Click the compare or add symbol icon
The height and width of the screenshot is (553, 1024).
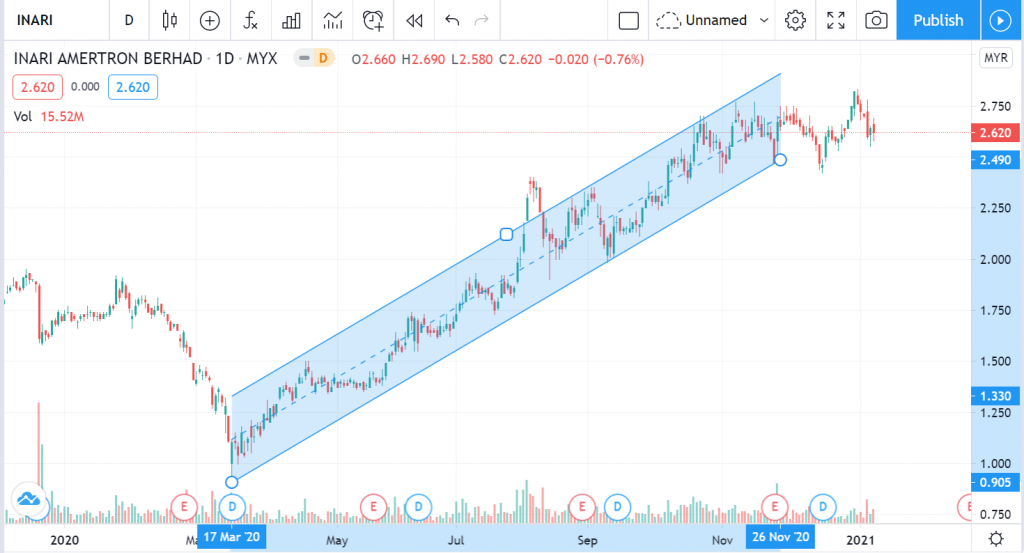tap(210, 21)
